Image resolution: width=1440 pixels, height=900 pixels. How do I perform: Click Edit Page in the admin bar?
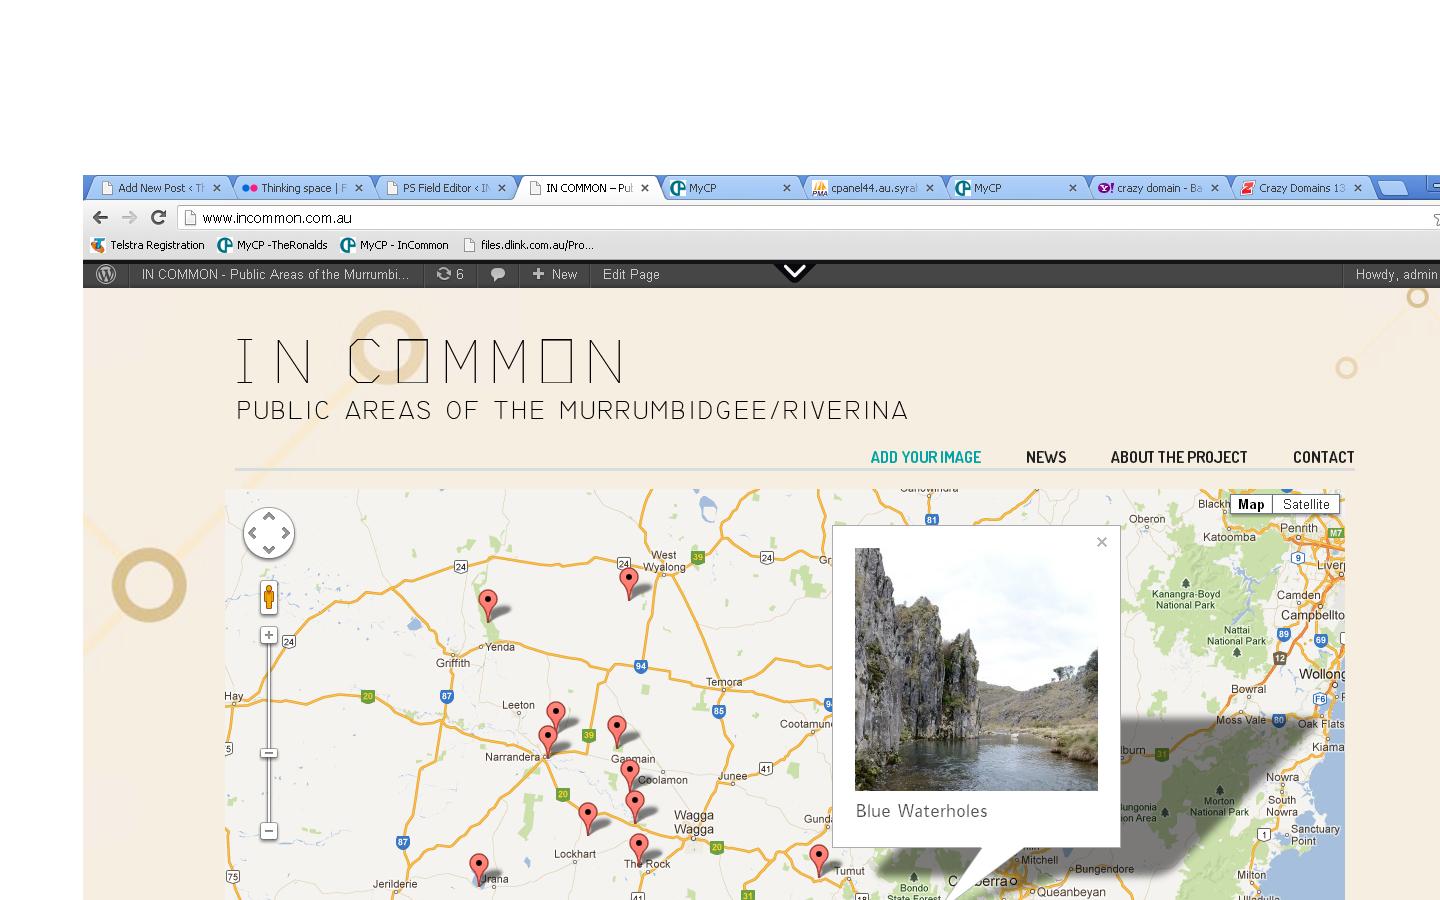click(631, 274)
